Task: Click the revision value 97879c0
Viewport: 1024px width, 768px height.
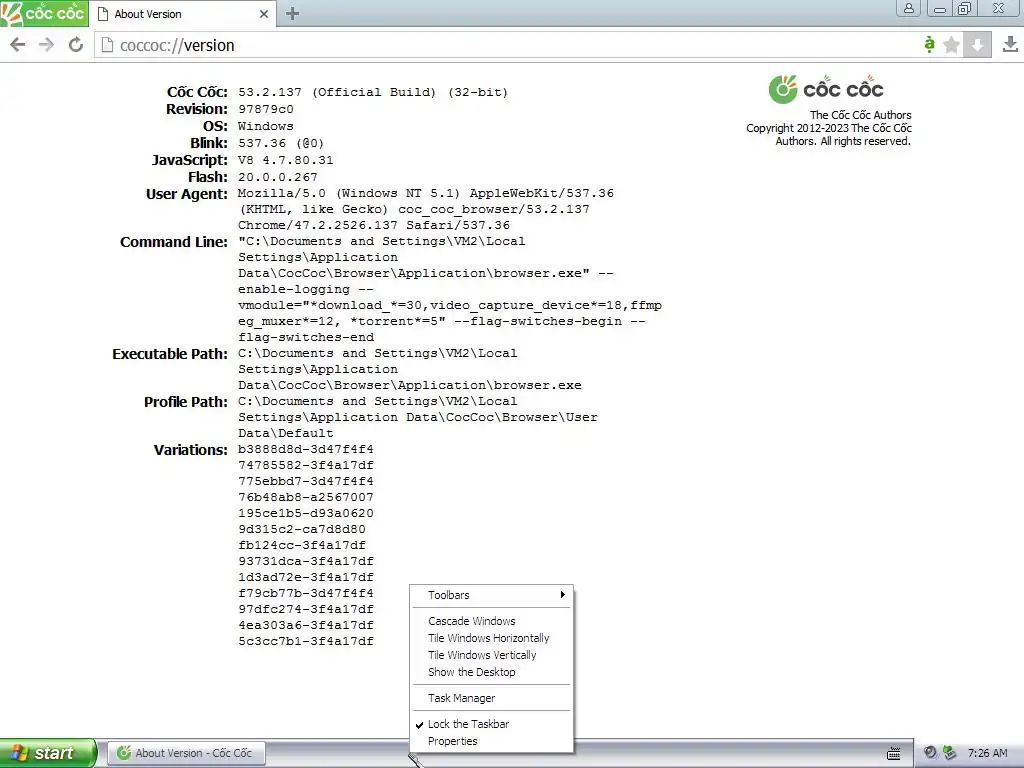Action: (x=266, y=109)
